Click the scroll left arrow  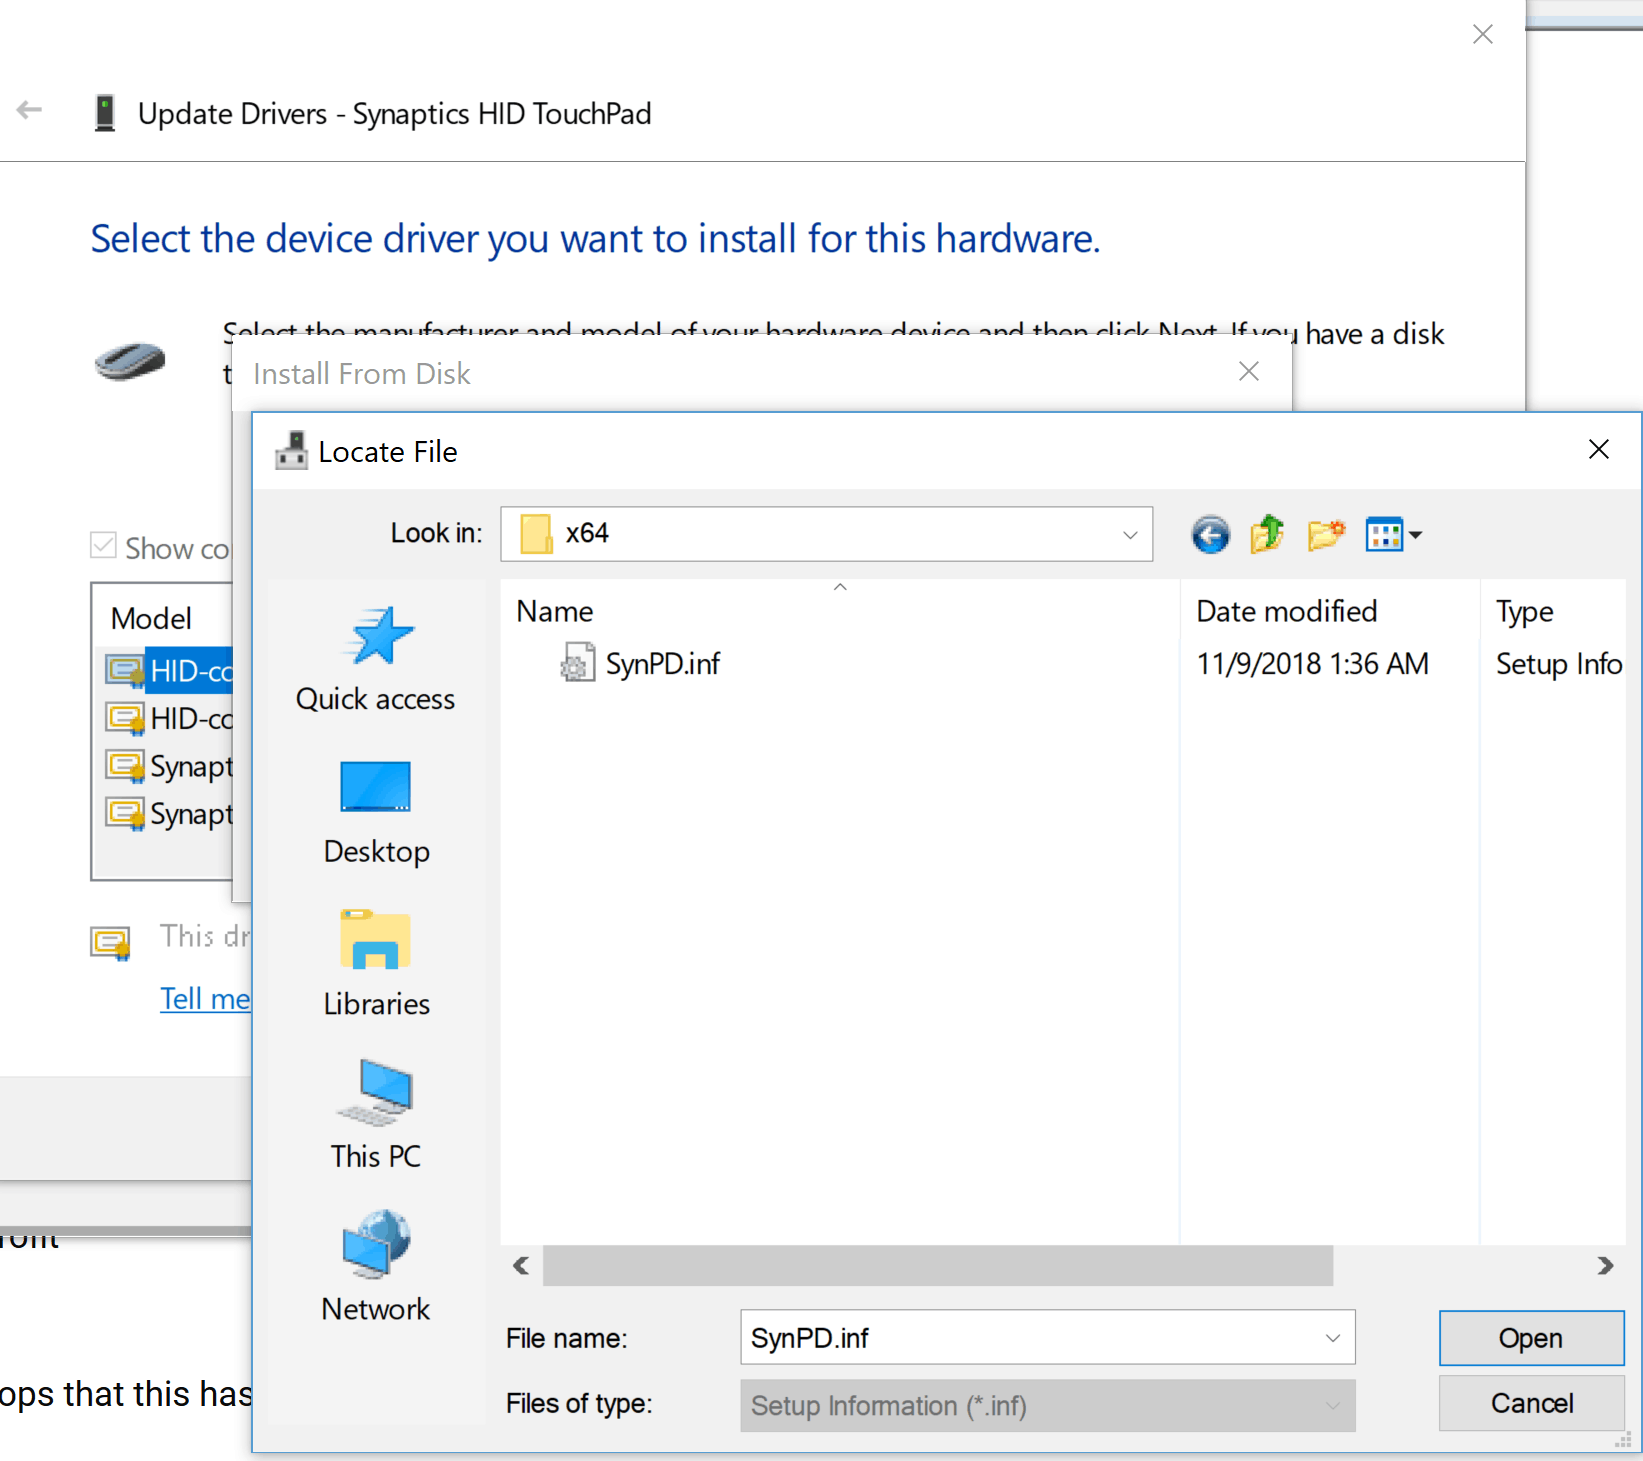tap(521, 1266)
